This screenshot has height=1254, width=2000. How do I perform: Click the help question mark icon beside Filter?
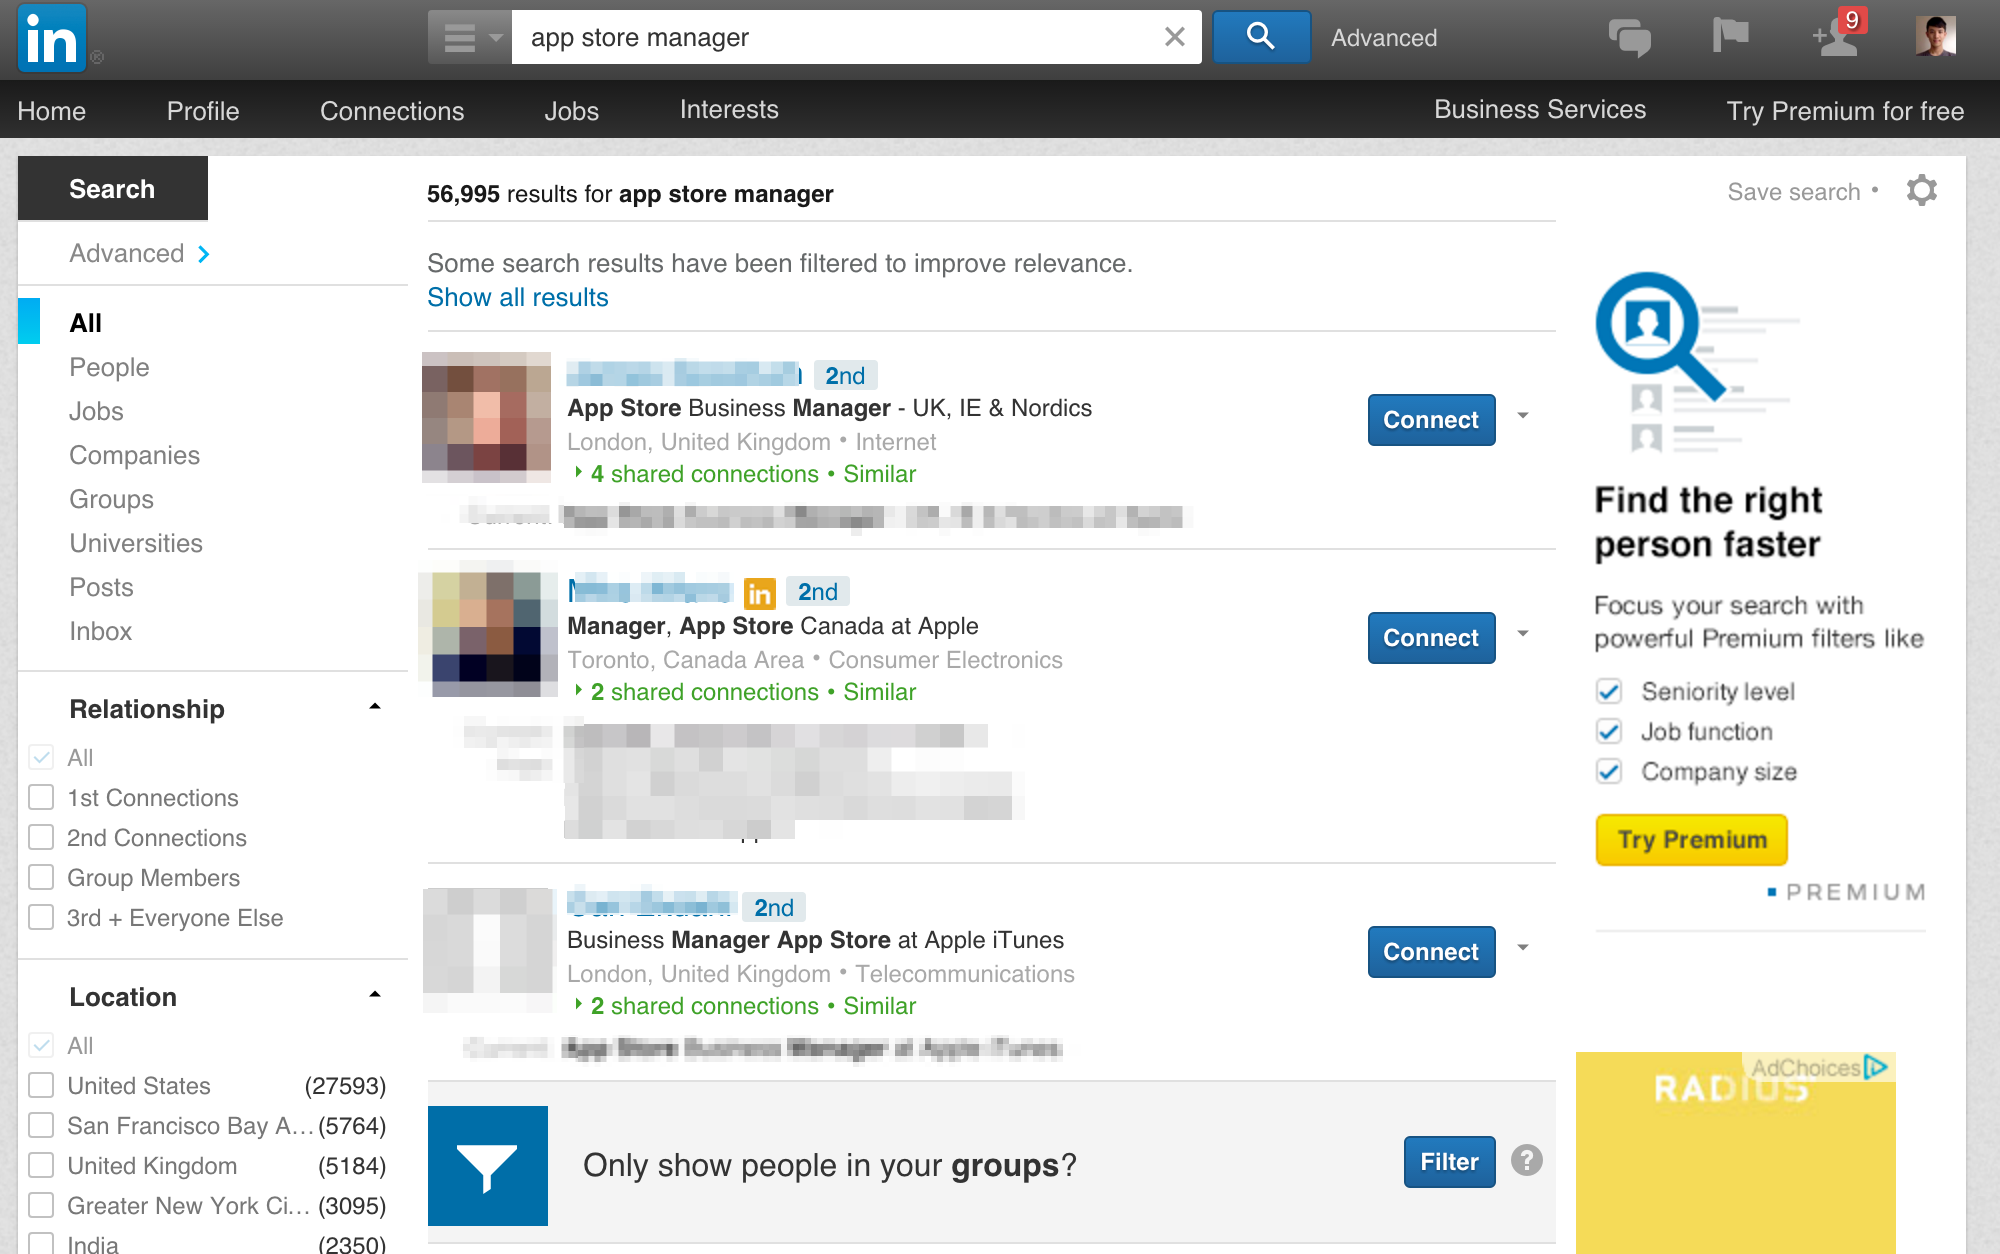pos(1526,1161)
